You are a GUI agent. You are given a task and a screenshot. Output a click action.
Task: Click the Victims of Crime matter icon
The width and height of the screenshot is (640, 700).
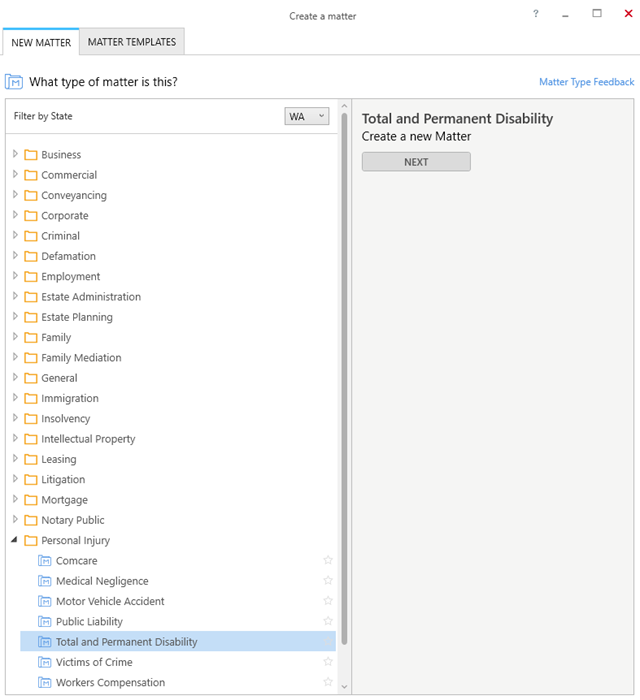pyautogui.click(x=44, y=662)
